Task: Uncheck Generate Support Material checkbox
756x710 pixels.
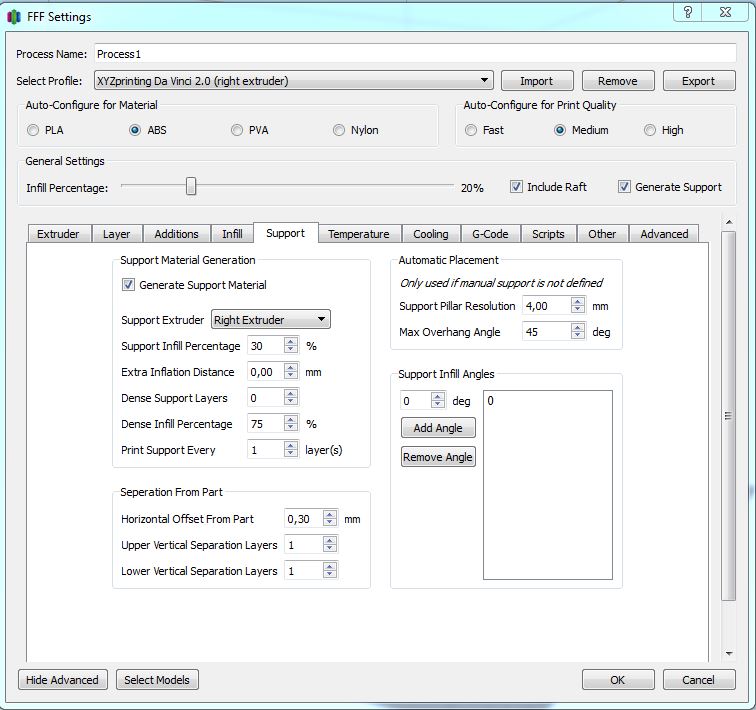Action: (128, 285)
